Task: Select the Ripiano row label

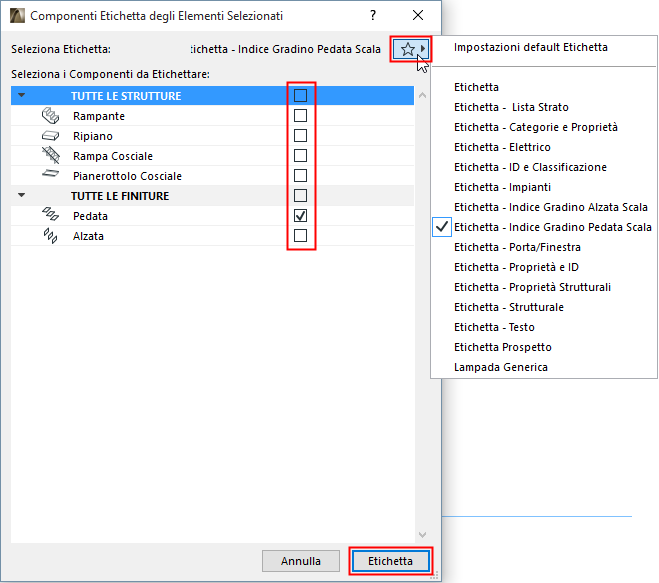Action: pyautogui.click(x=93, y=136)
